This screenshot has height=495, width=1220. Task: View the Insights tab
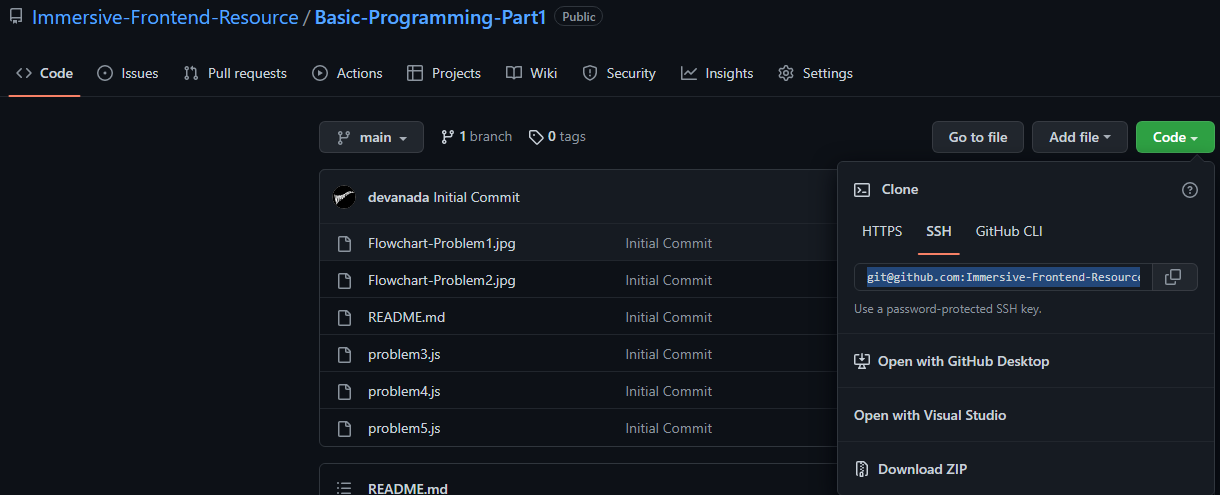pos(717,73)
